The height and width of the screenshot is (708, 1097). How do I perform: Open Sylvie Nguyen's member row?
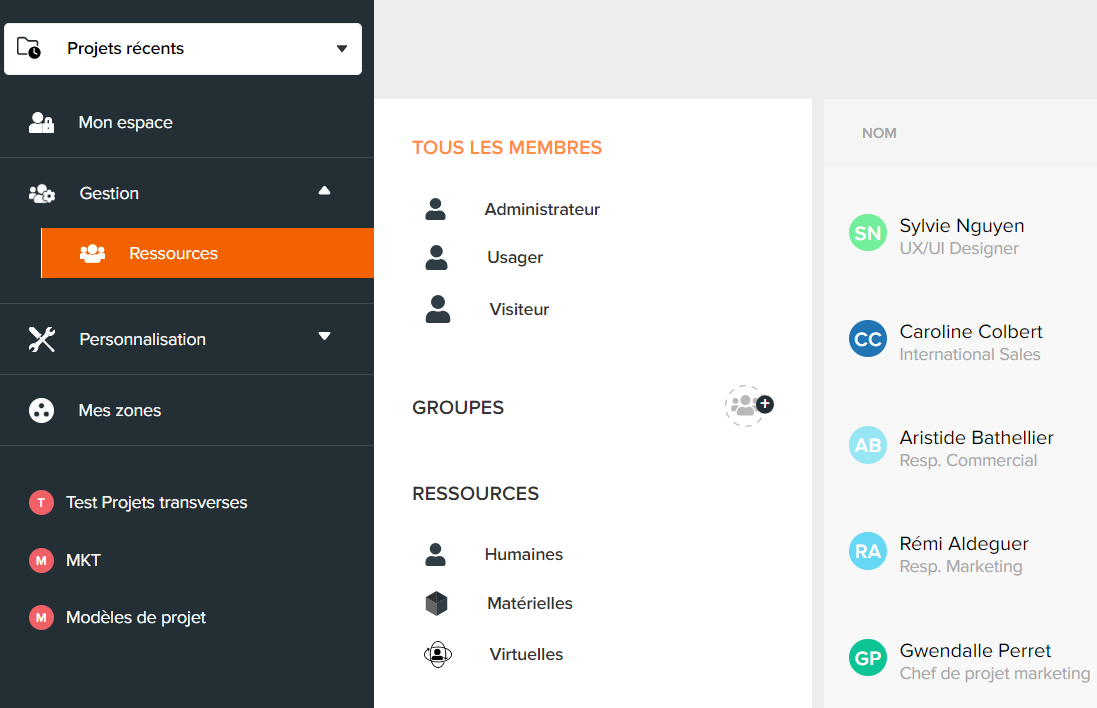click(x=961, y=236)
